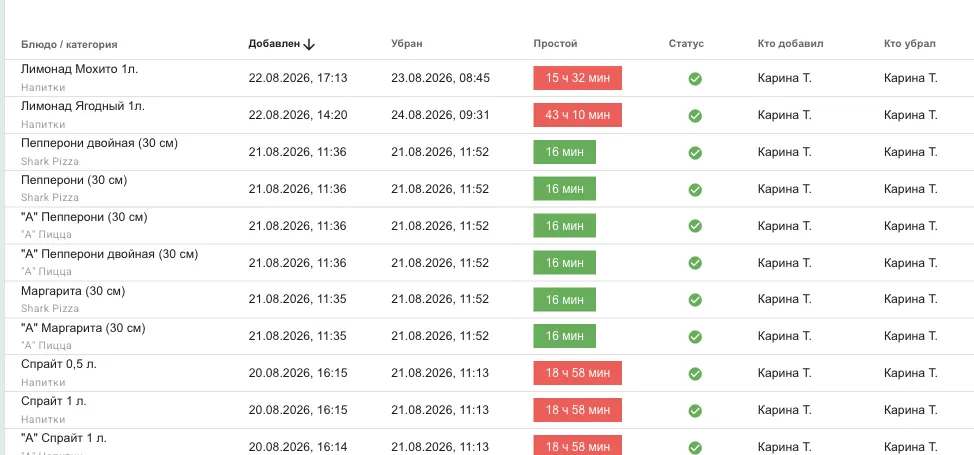The image size is (974, 455).
Task: Click status checkmark for "A" Пепперони (30 см)
Action: tap(695, 226)
